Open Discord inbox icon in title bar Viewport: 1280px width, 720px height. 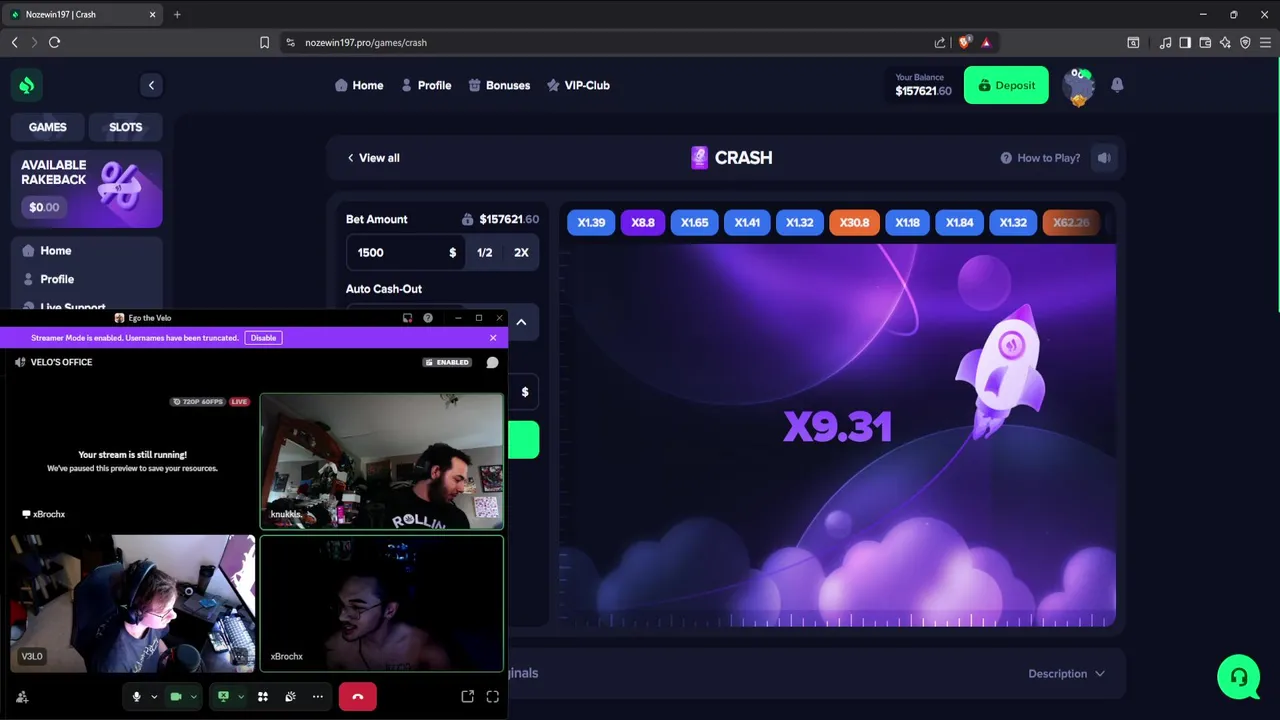click(x=407, y=318)
